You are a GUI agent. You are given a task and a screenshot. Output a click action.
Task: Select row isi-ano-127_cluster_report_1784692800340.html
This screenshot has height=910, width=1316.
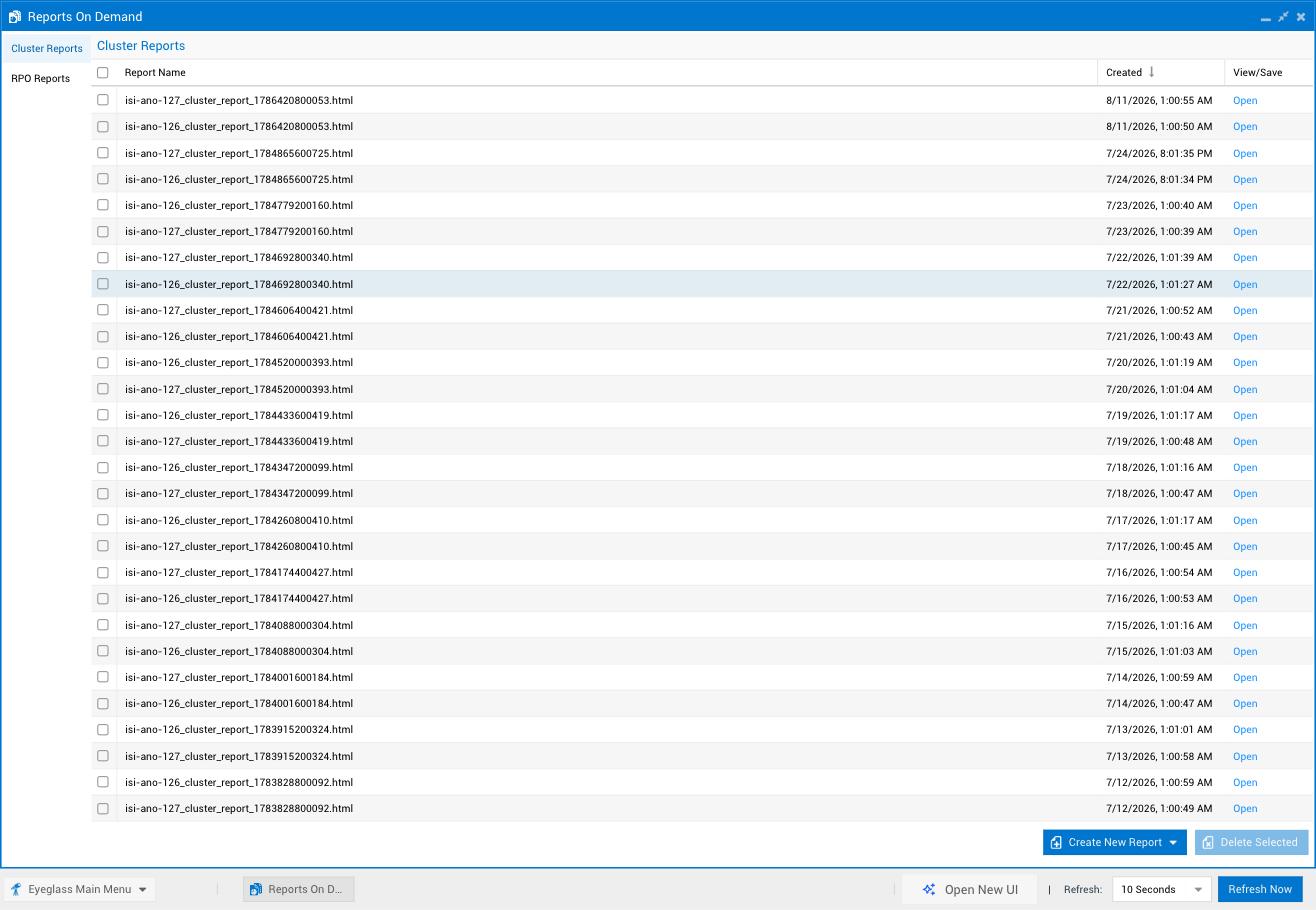point(701,257)
